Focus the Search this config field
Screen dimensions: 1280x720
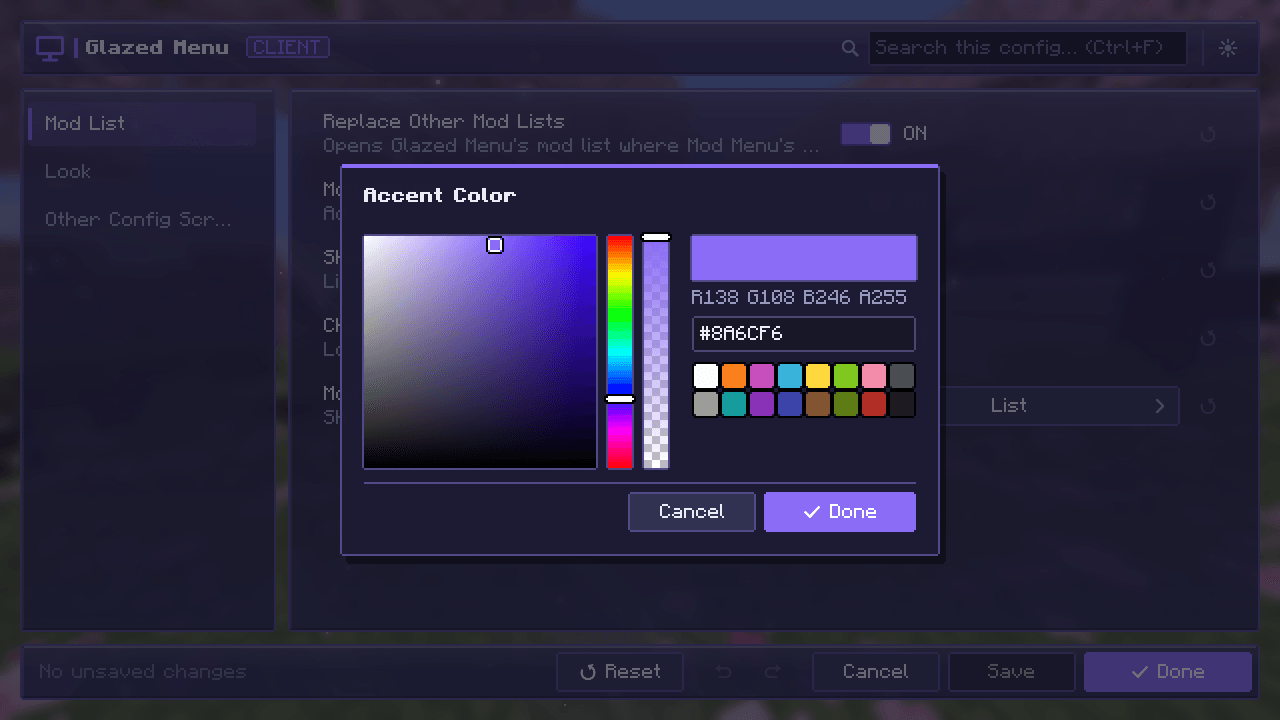1028,48
